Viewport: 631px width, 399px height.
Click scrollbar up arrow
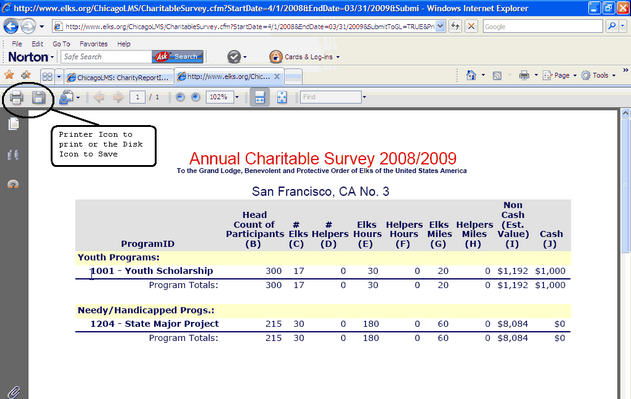coord(625,113)
